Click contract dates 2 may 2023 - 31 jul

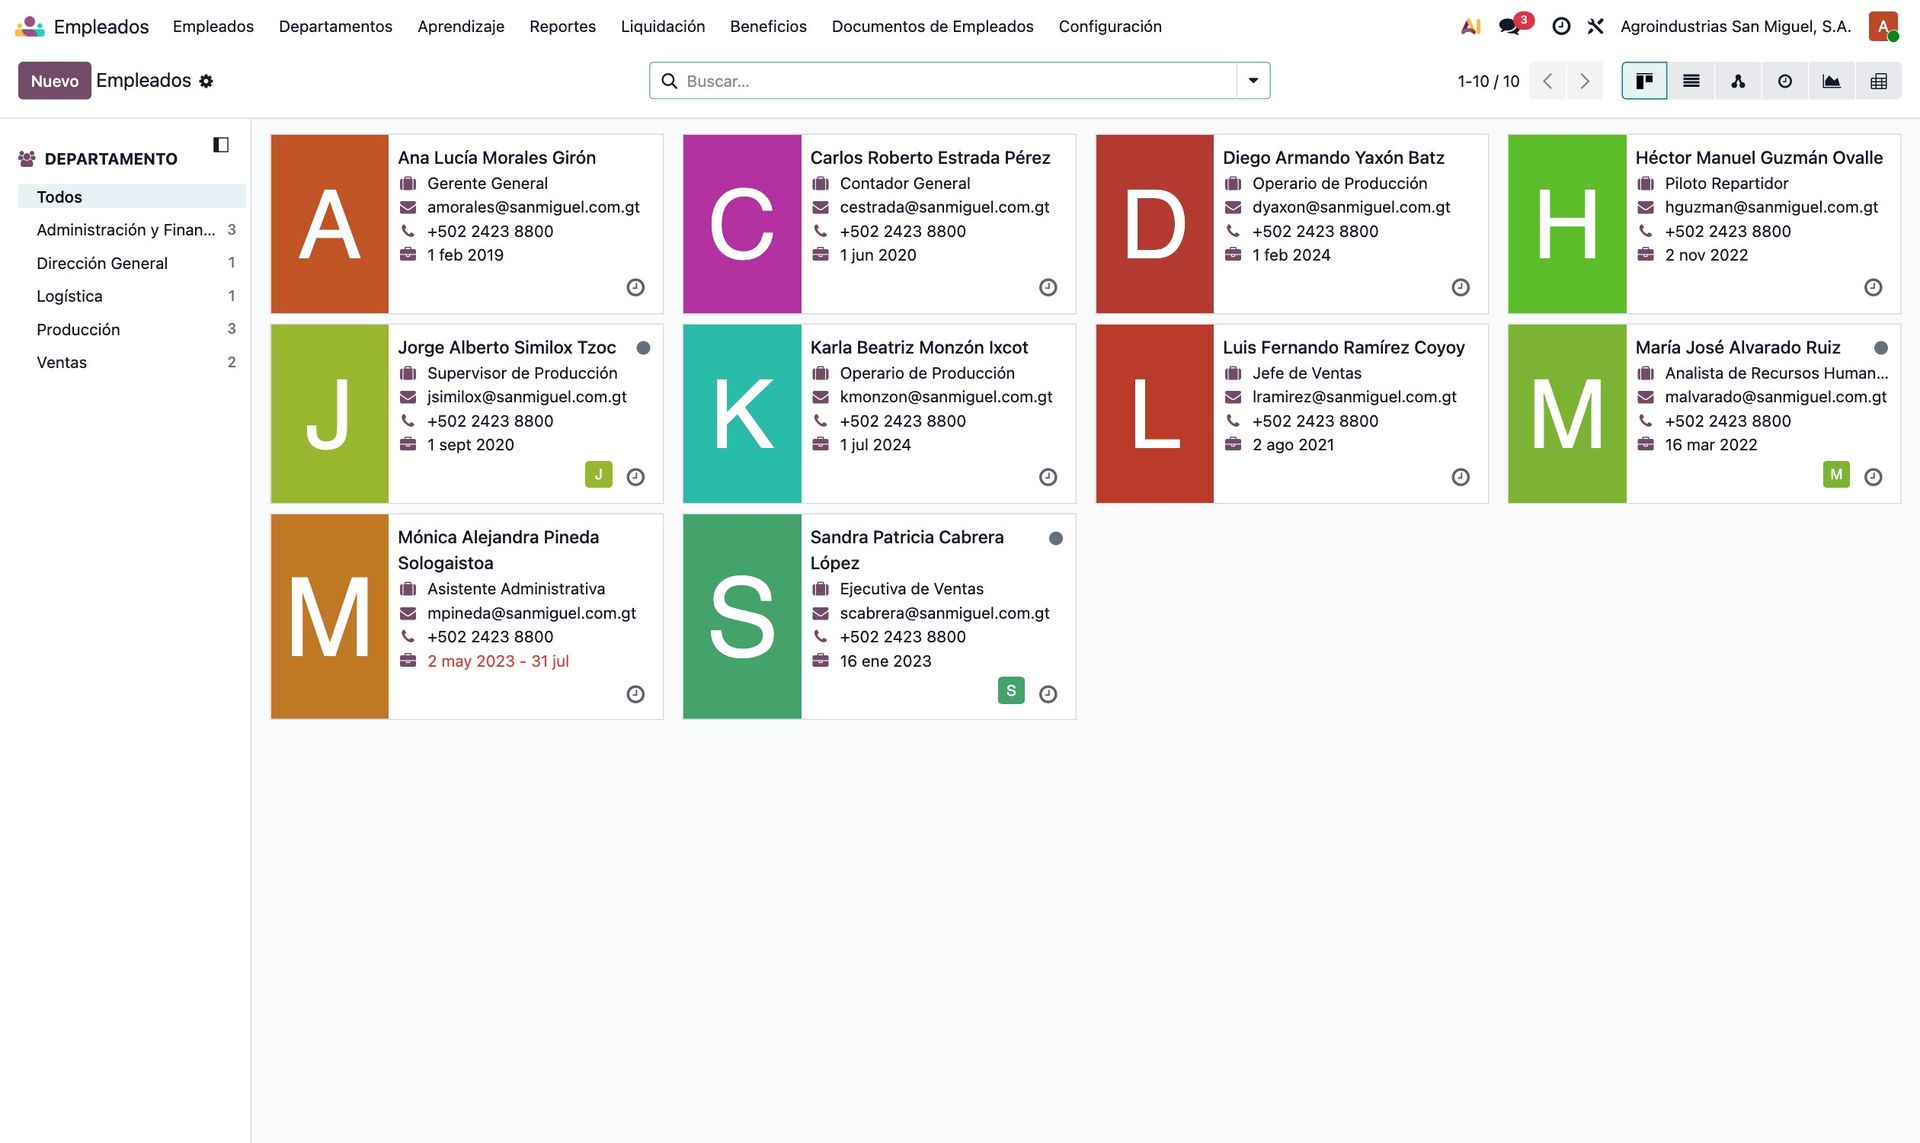click(x=498, y=661)
